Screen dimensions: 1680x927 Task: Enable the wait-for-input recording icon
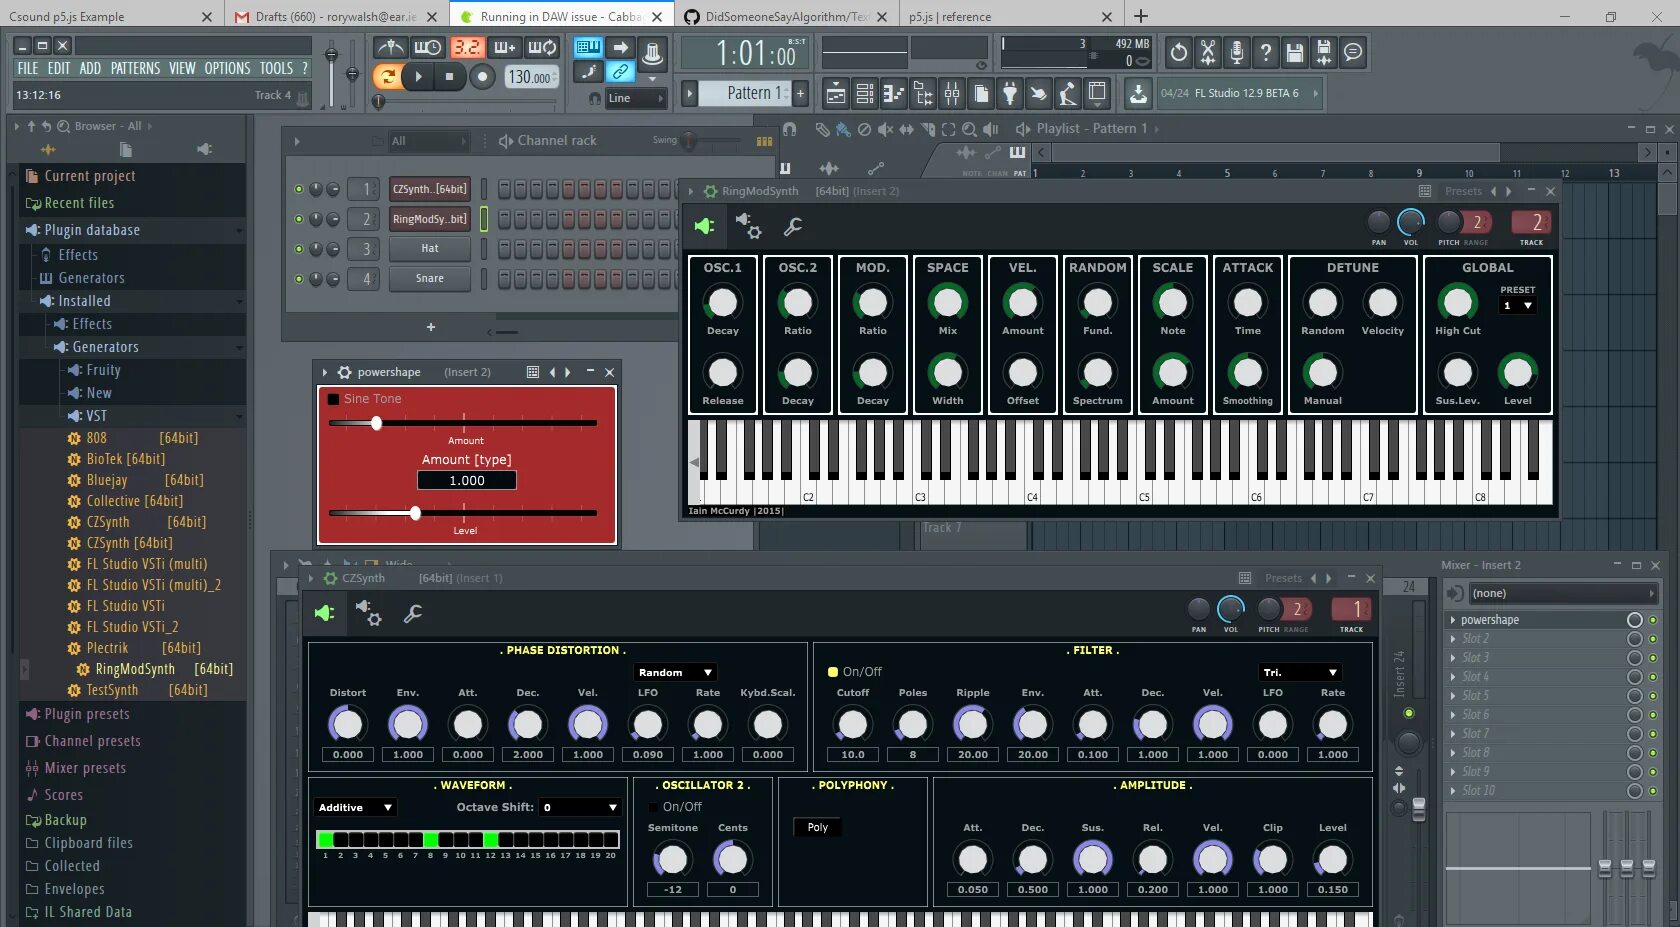428,47
